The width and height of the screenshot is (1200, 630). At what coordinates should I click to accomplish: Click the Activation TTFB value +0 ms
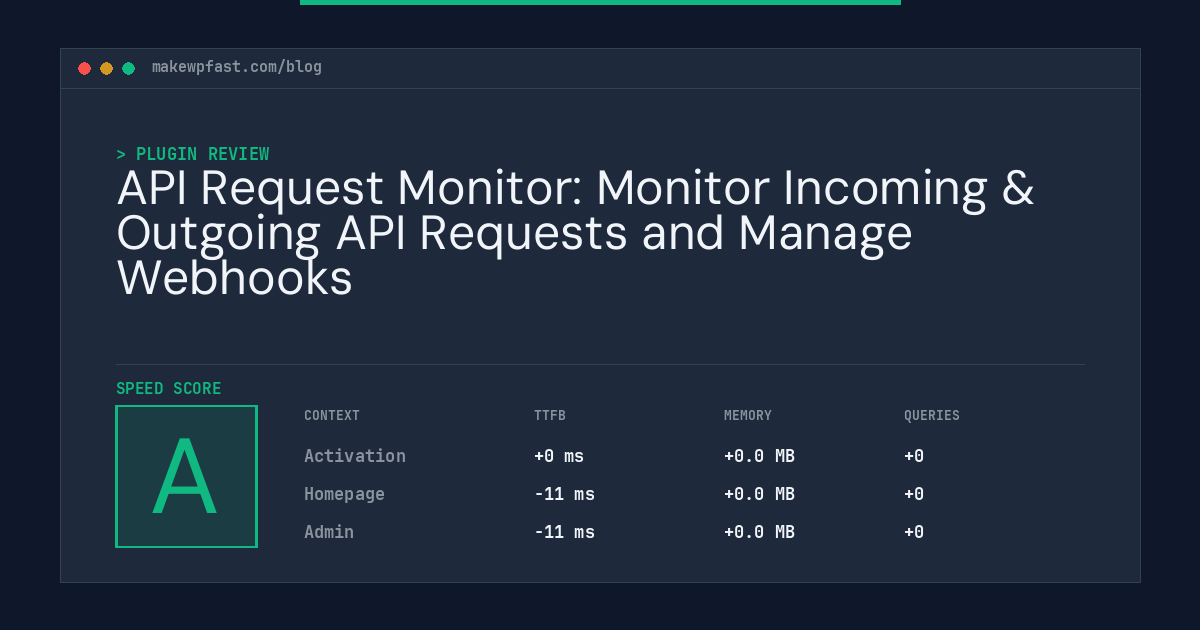pyautogui.click(x=559, y=456)
